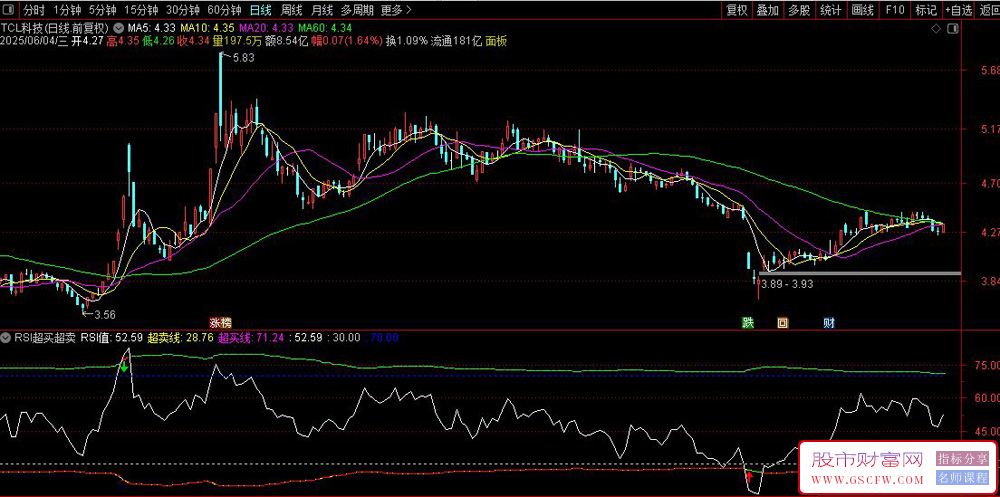The image size is (1000, 497).
Task: Expand the 更多 periods menu
Action: (396, 10)
